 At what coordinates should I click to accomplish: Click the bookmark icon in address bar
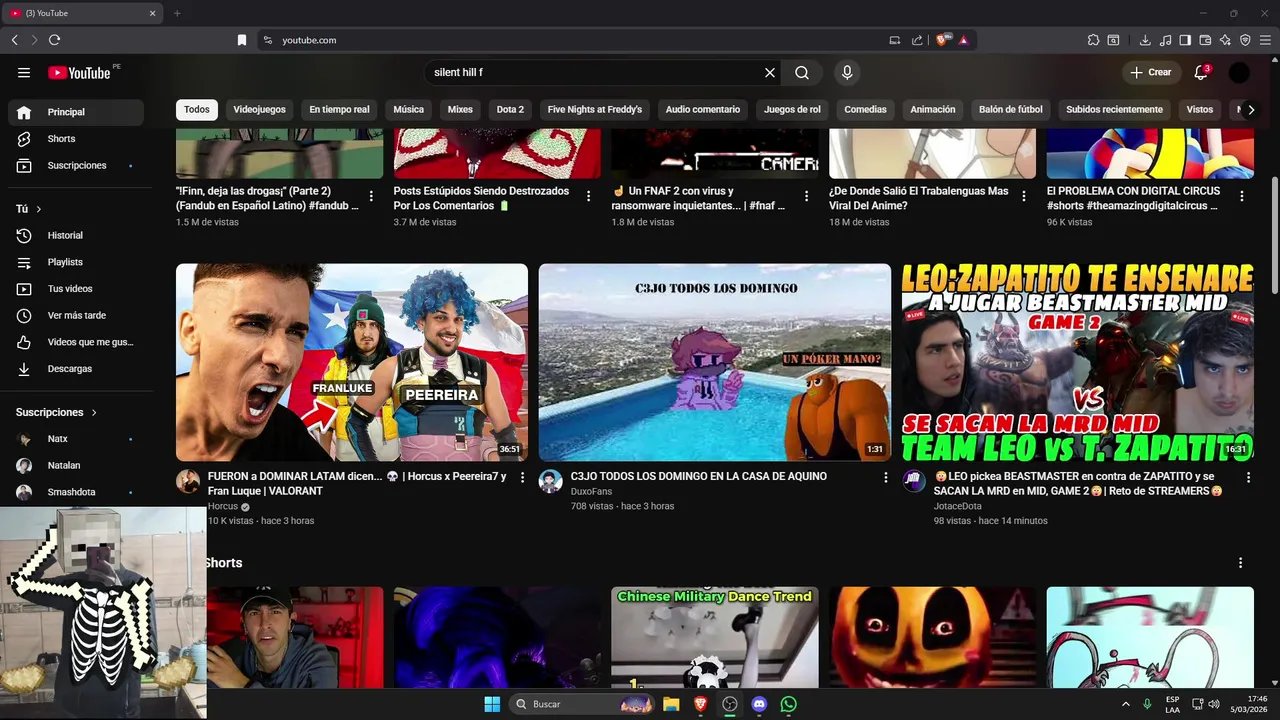pyautogui.click(x=242, y=40)
